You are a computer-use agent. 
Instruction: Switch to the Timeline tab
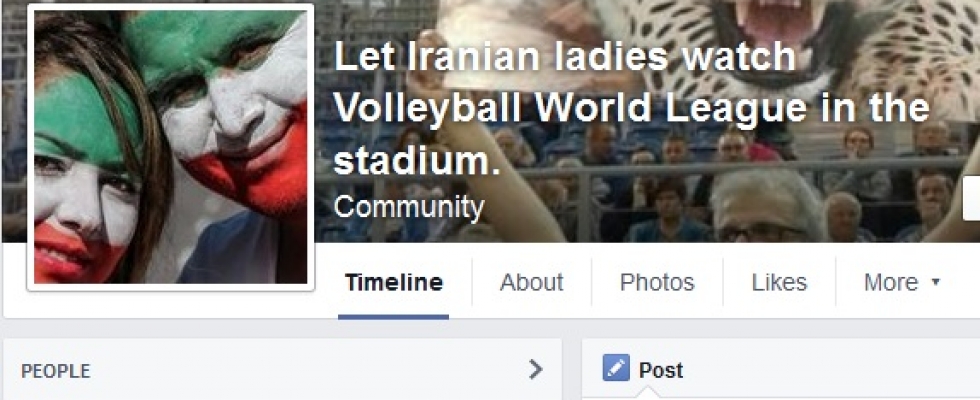click(x=394, y=282)
